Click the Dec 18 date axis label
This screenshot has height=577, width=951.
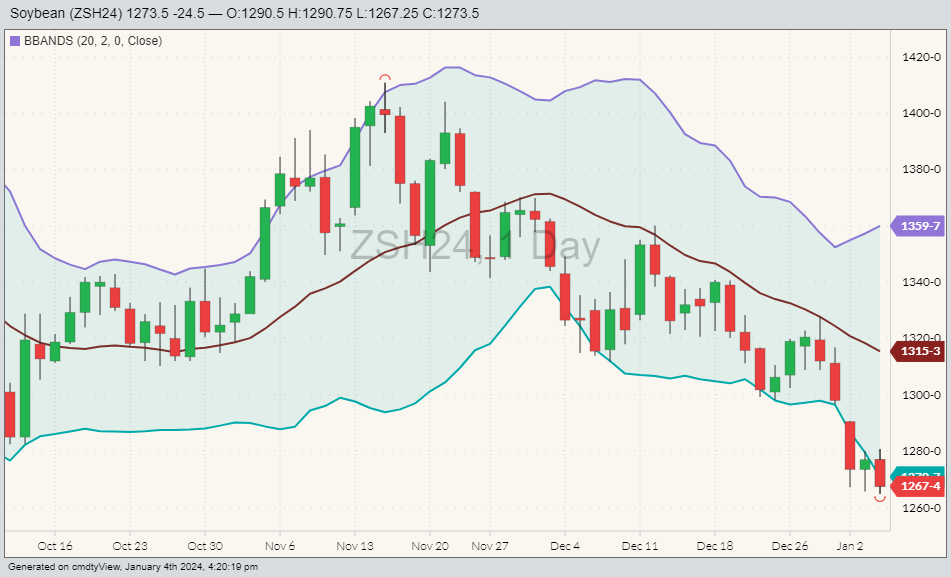pyautogui.click(x=715, y=546)
